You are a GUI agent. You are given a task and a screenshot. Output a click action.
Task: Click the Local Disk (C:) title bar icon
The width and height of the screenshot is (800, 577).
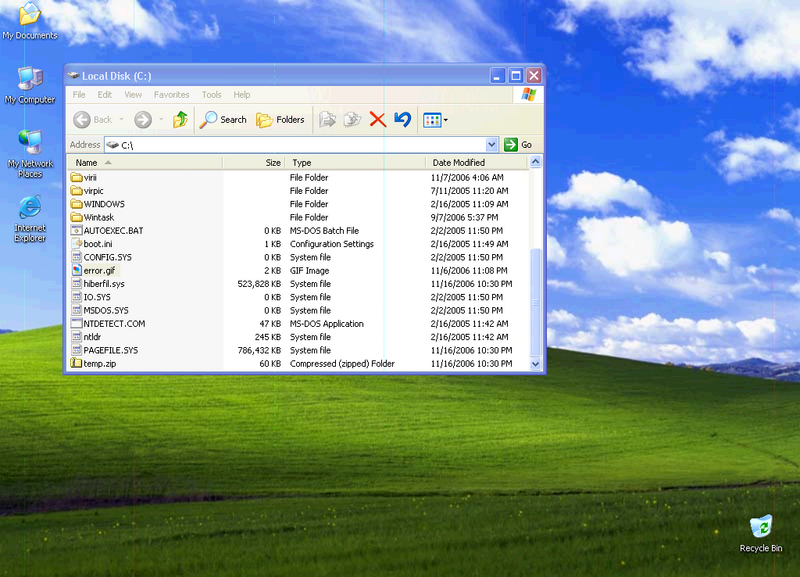pyautogui.click(x=73, y=76)
